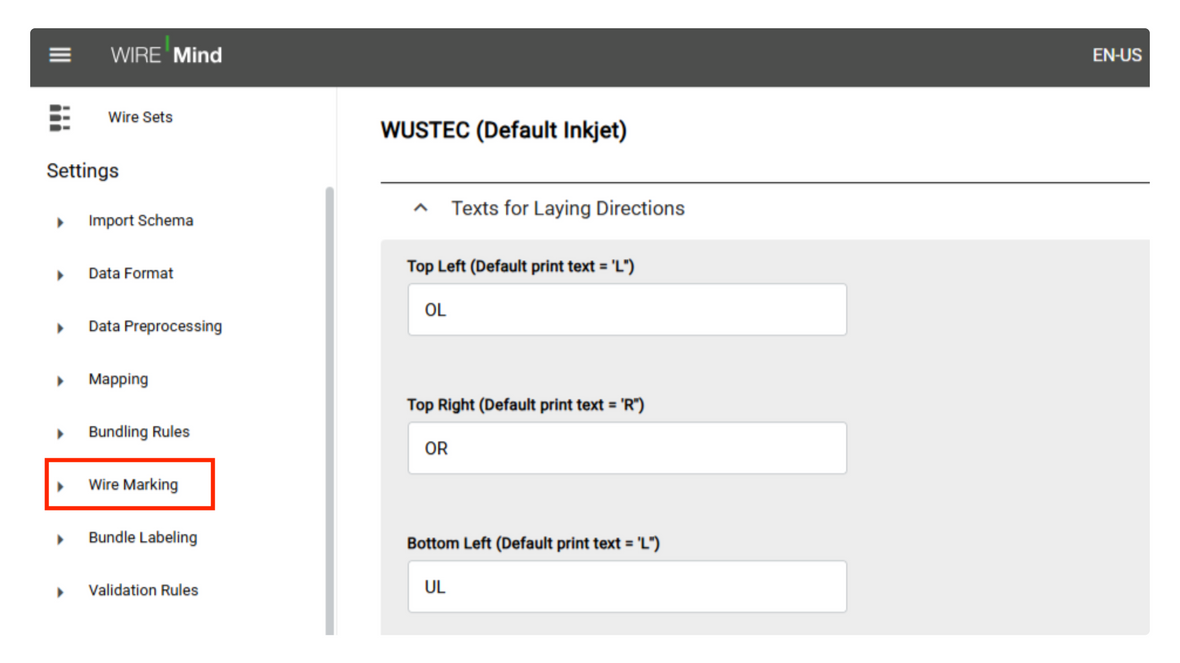
Task: Expand the Data Preprocessing arrow
Action: pyautogui.click(x=60, y=327)
